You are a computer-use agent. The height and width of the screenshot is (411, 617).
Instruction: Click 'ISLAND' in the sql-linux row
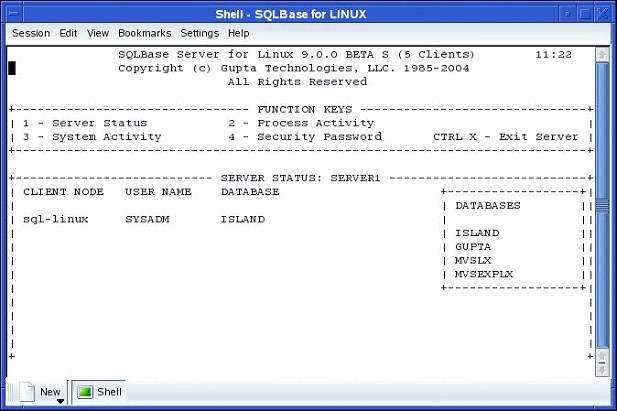(x=243, y=220)
